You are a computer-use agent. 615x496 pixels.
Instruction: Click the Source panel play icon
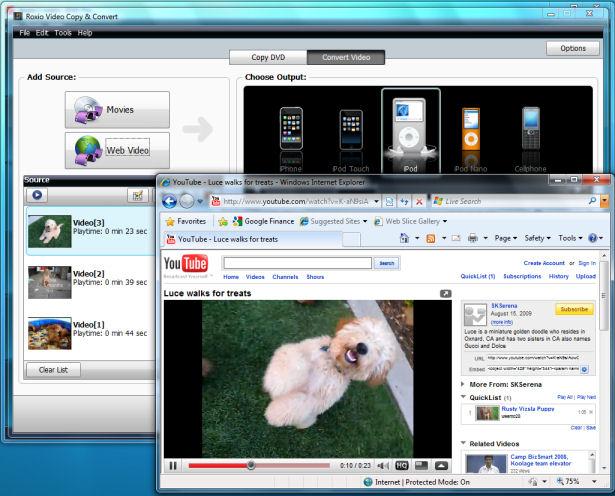(37, 195)
